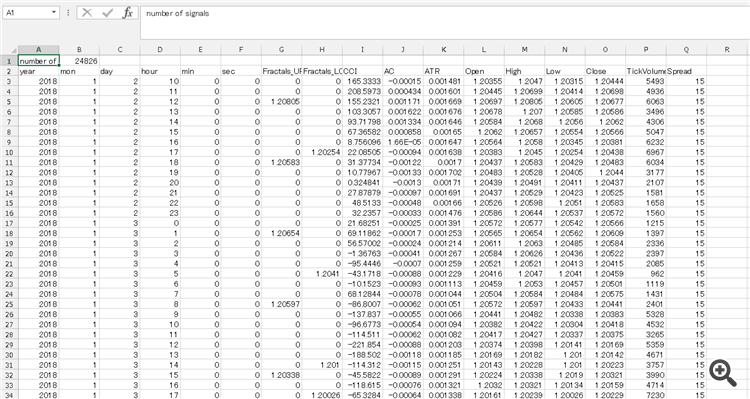Click CCI value 208.5973
Image resolution: width=750 pixels, height=399 pixels.
pos(362,91)
